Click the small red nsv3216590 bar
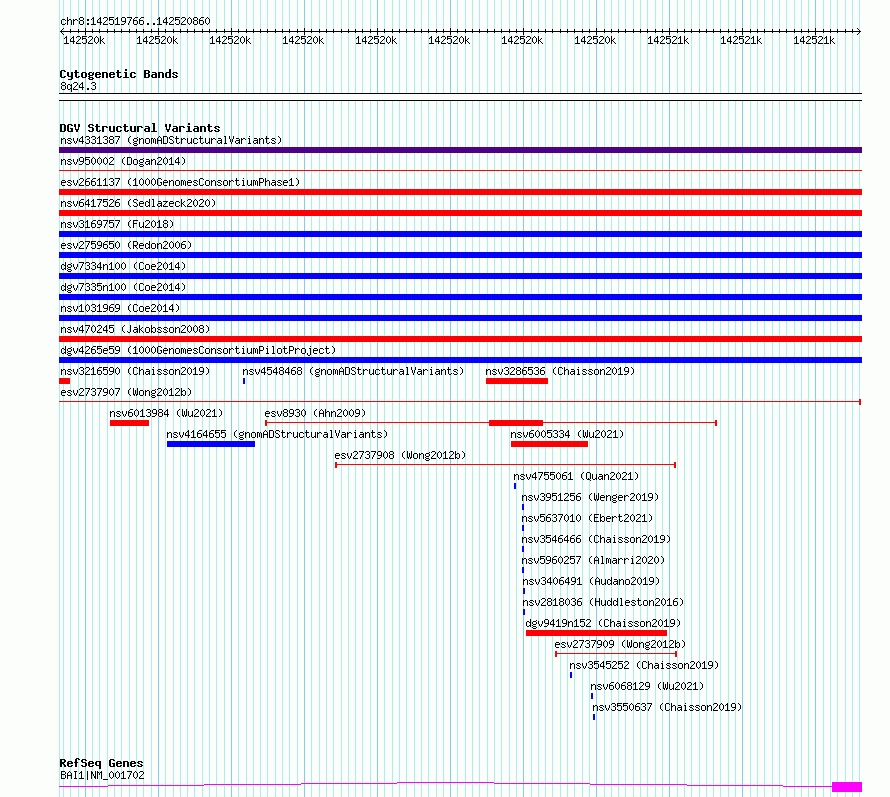 pyautogui.click(x=64, y=381)
